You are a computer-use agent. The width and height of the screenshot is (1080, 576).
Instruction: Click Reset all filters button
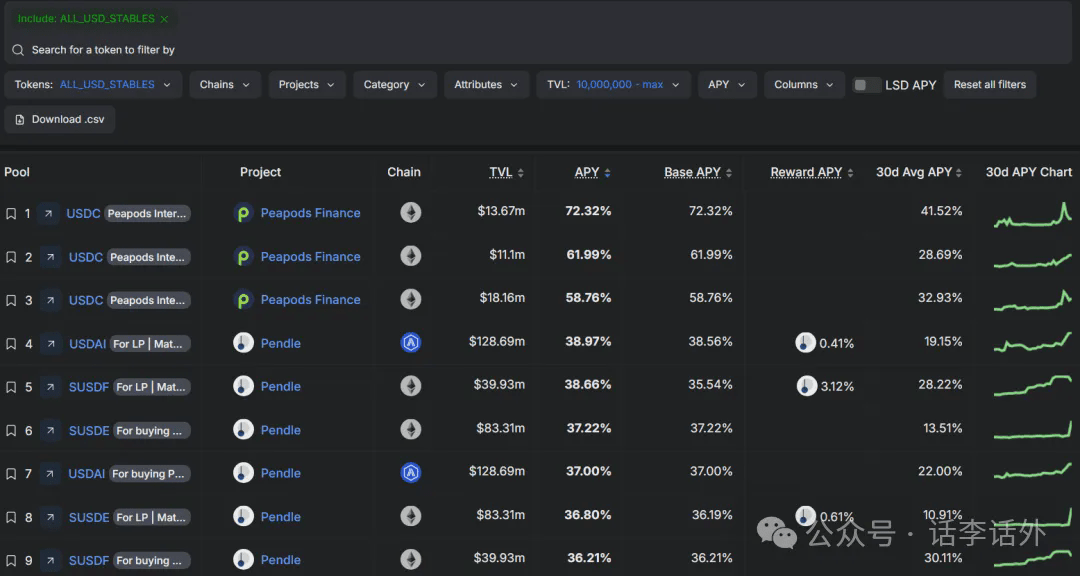coord(990,85)
